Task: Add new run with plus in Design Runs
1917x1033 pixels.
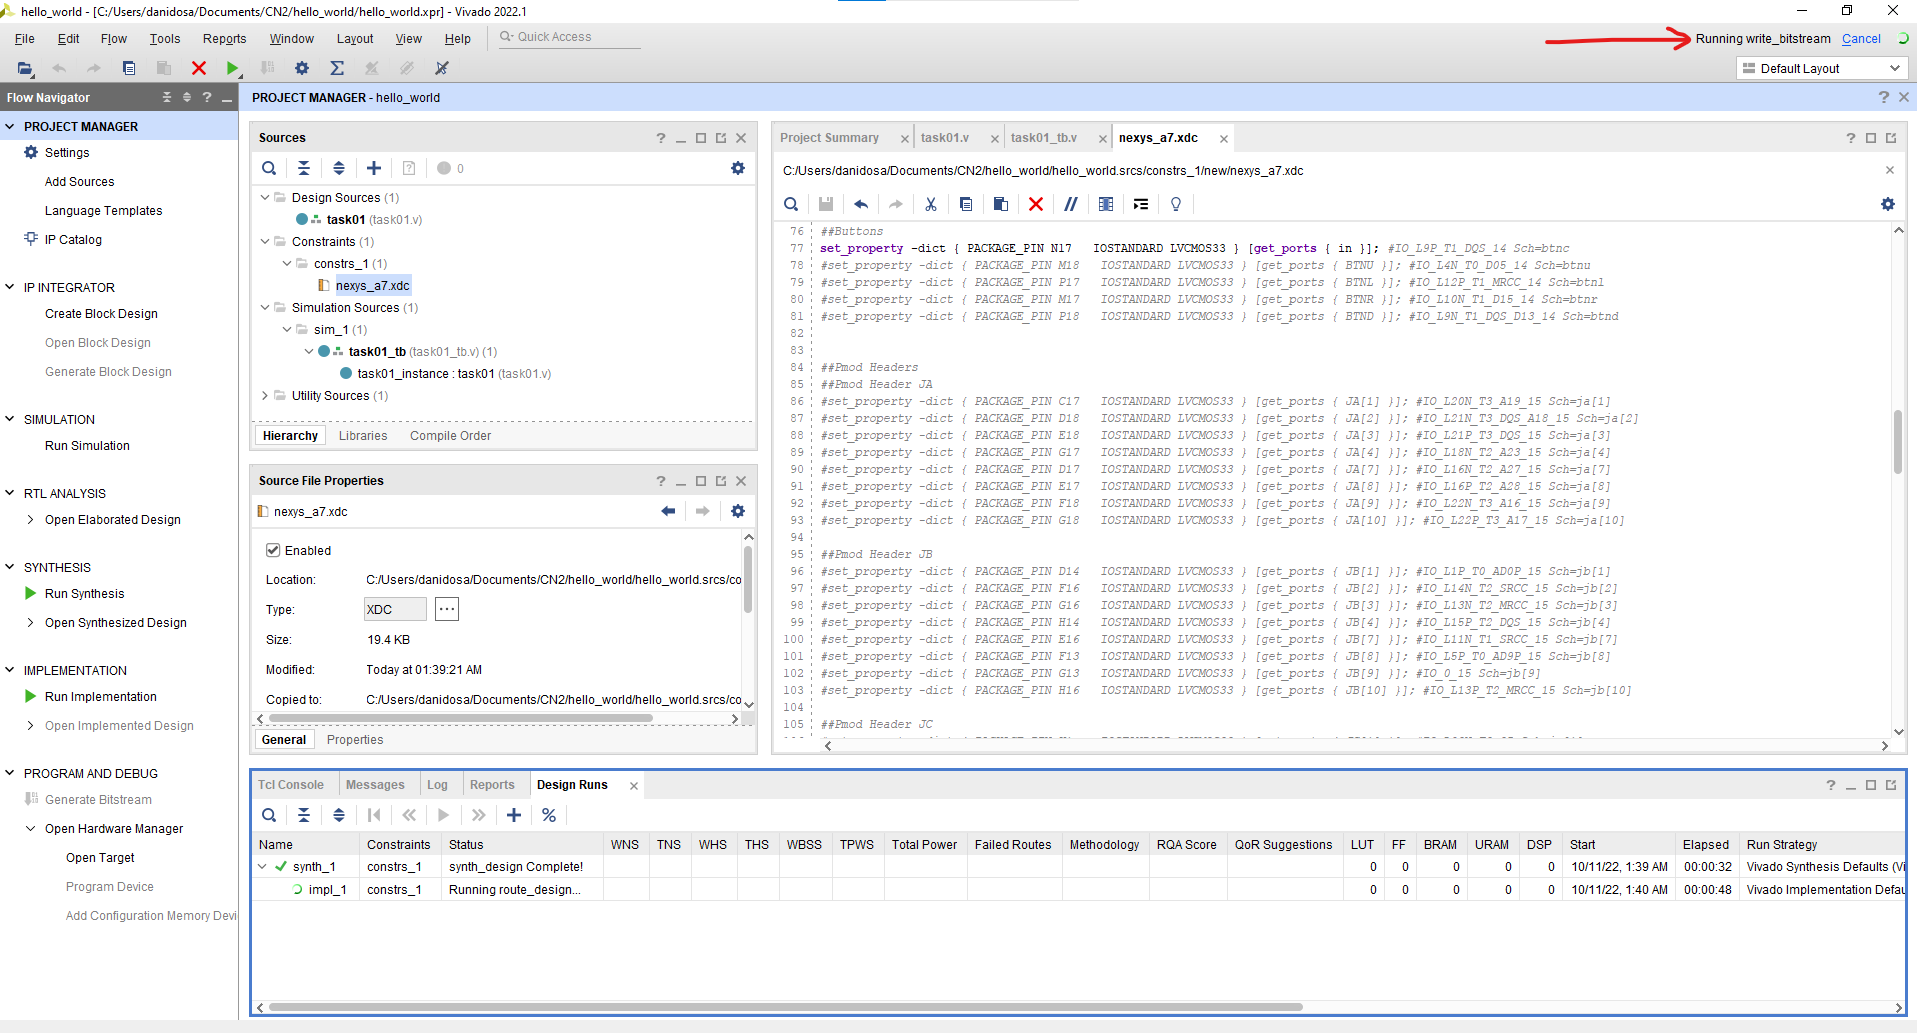Action: 514,815
